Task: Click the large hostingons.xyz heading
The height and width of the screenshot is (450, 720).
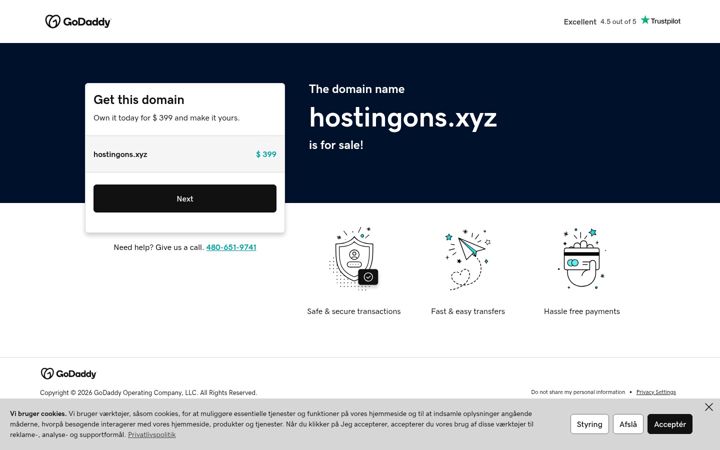Action: (x=403, y=118)
